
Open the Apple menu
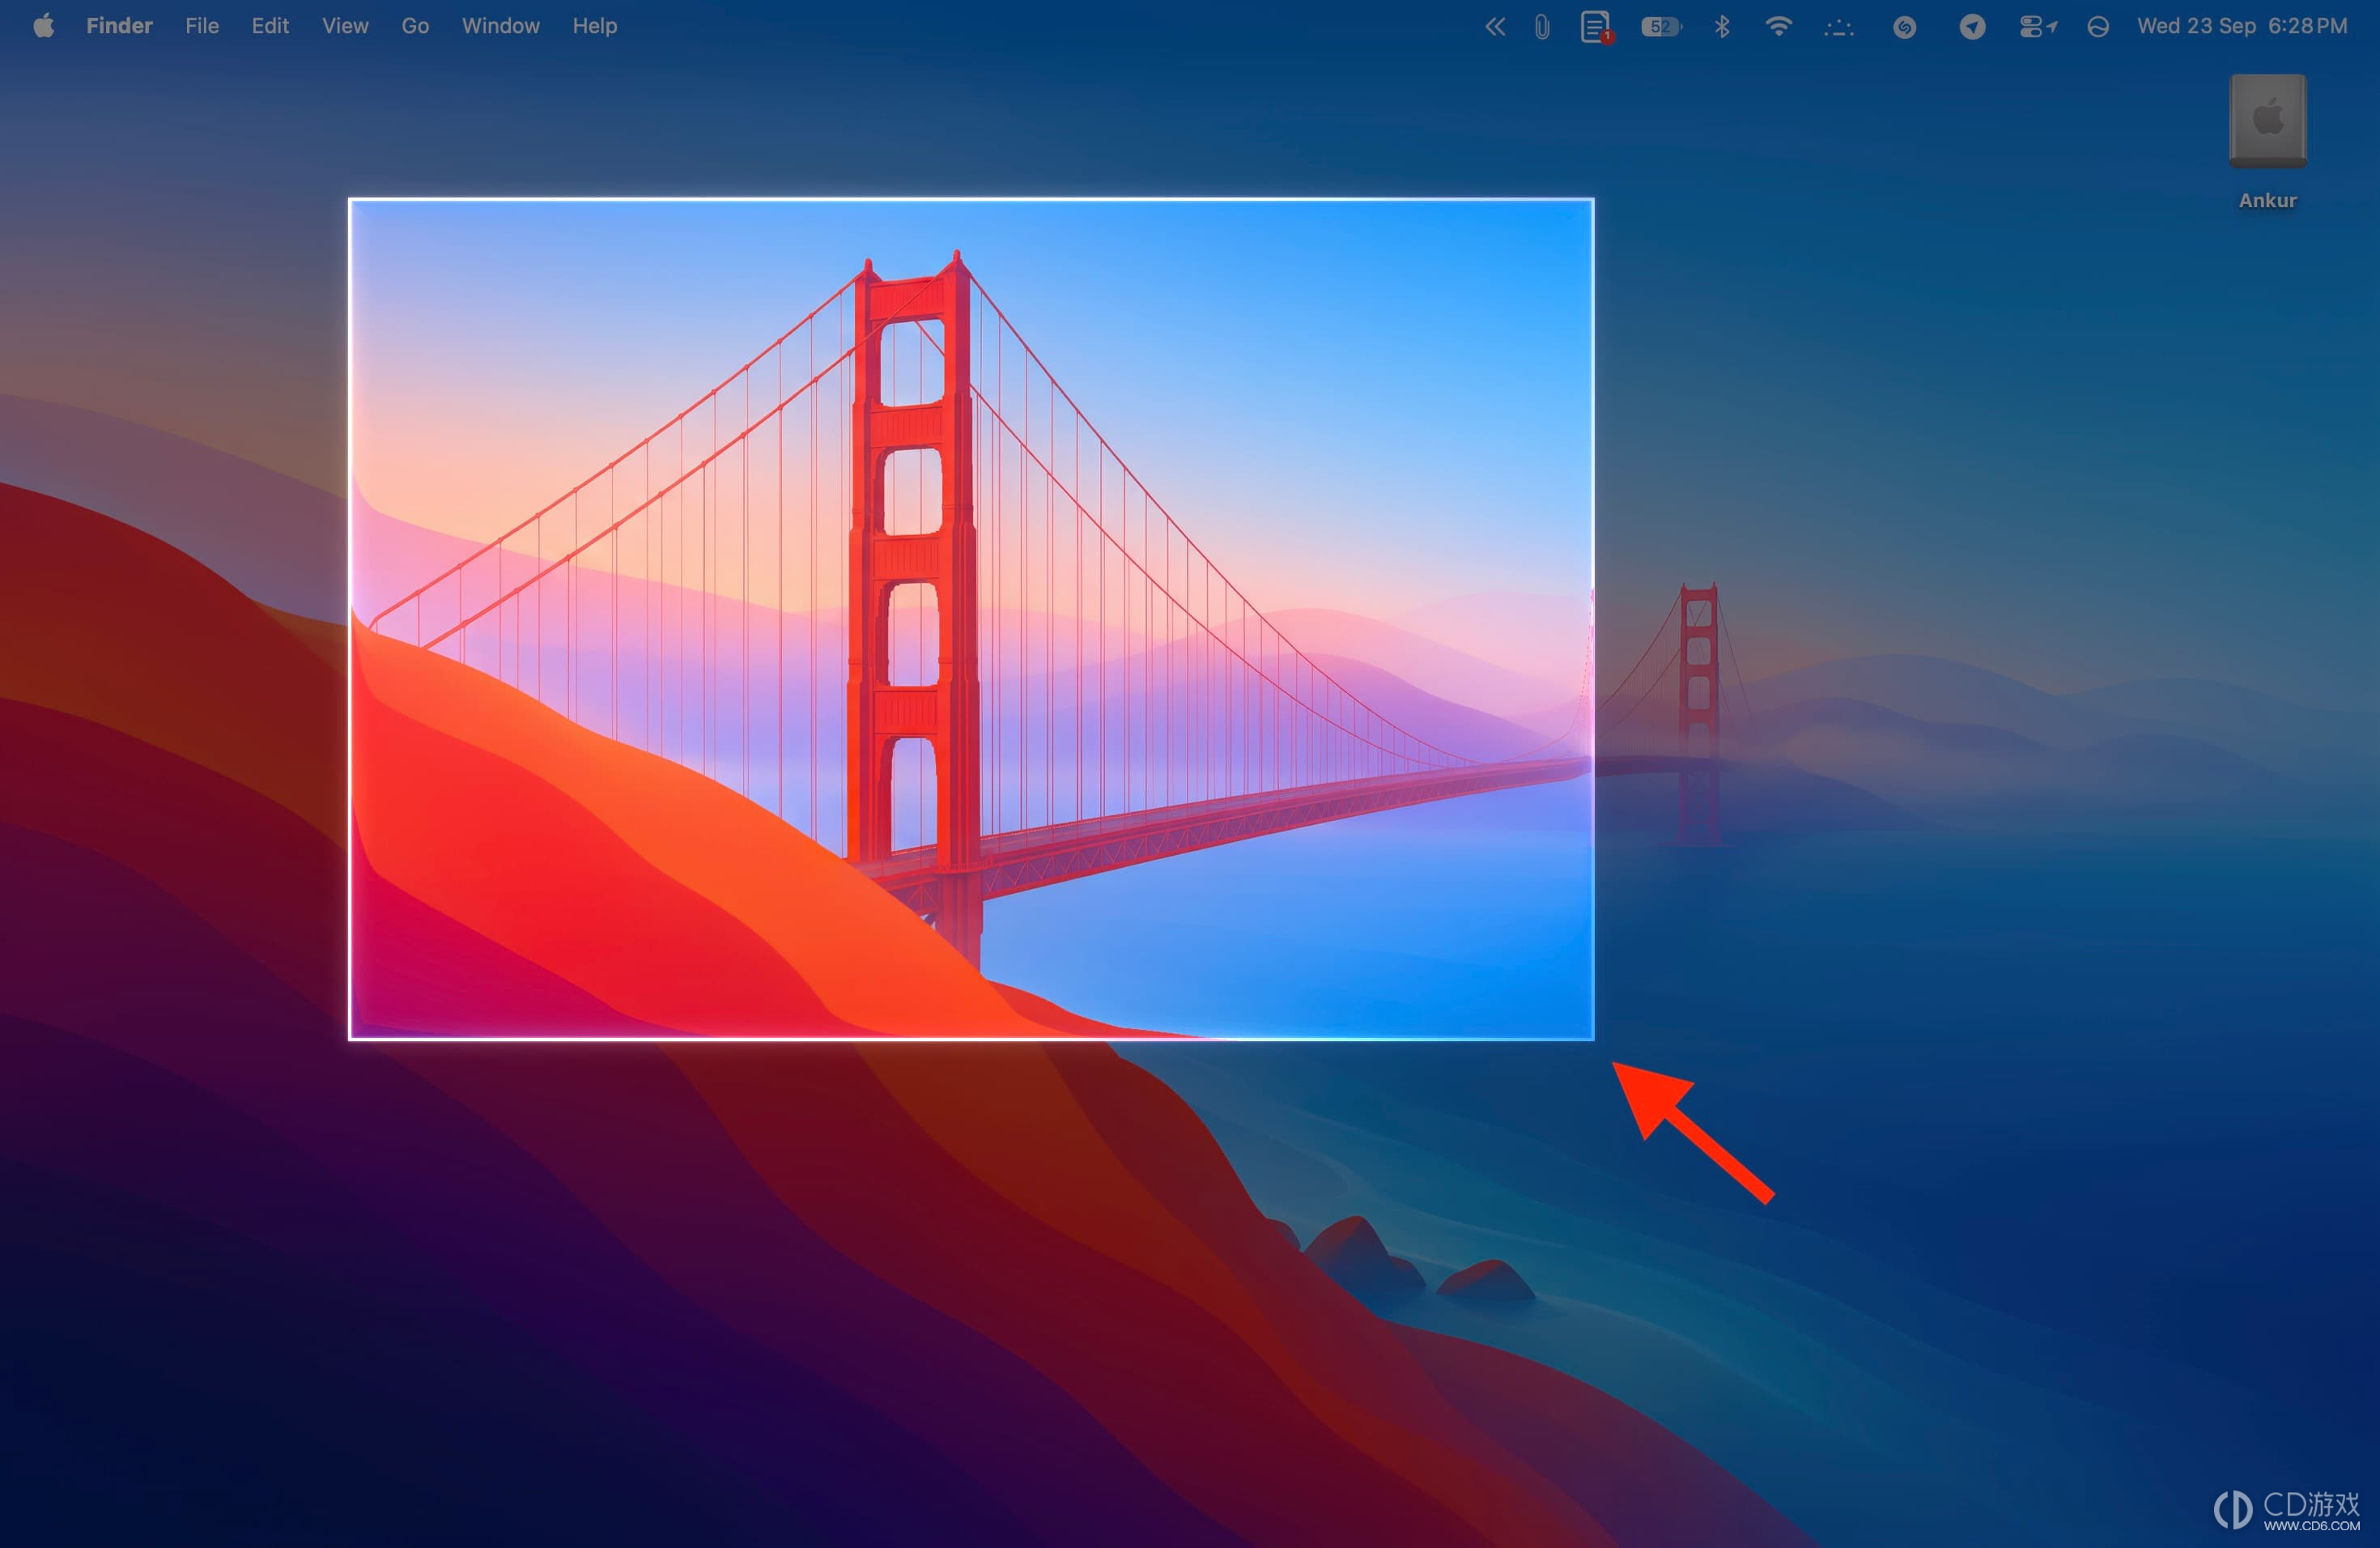[43, 26]
